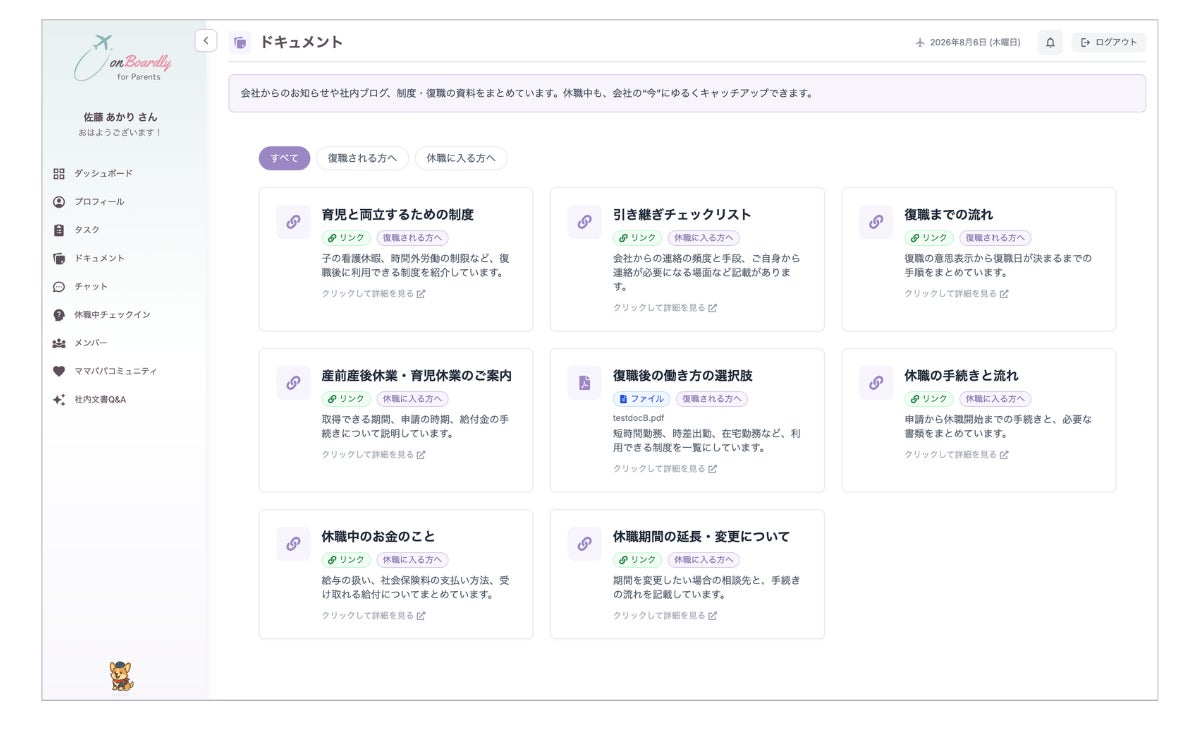
Task: Open 休職期間の延長・変更について title
Action: coord(701,536)
